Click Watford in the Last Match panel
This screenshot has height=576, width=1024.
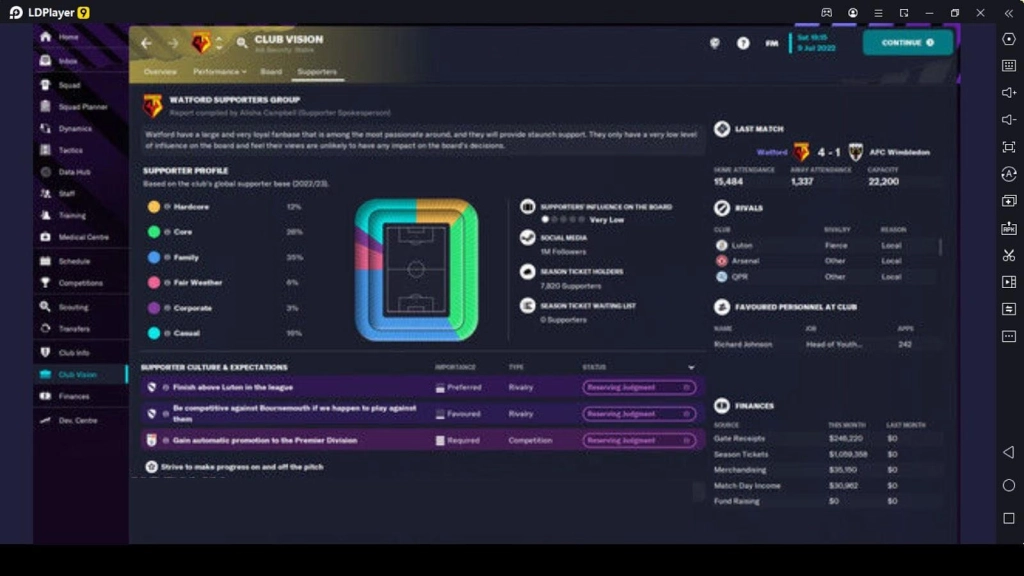tap(772, 152)
